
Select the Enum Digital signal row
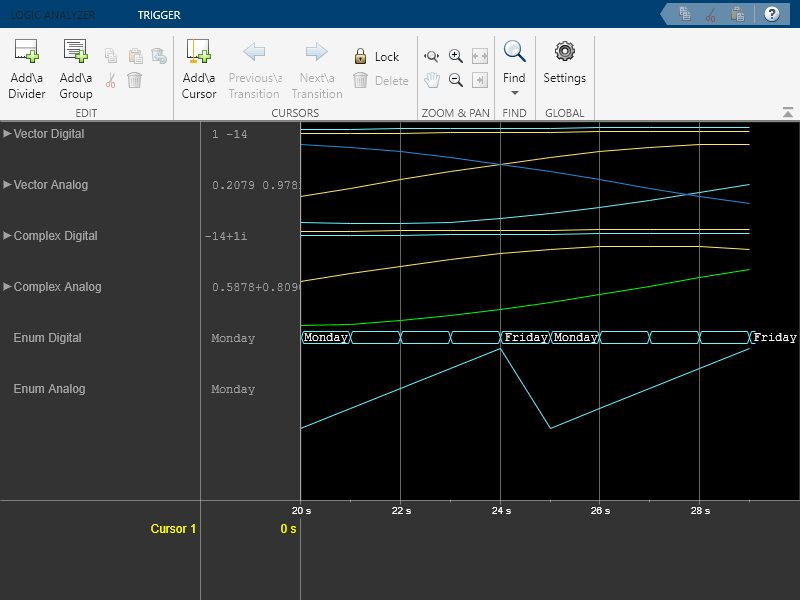[47, 338]
